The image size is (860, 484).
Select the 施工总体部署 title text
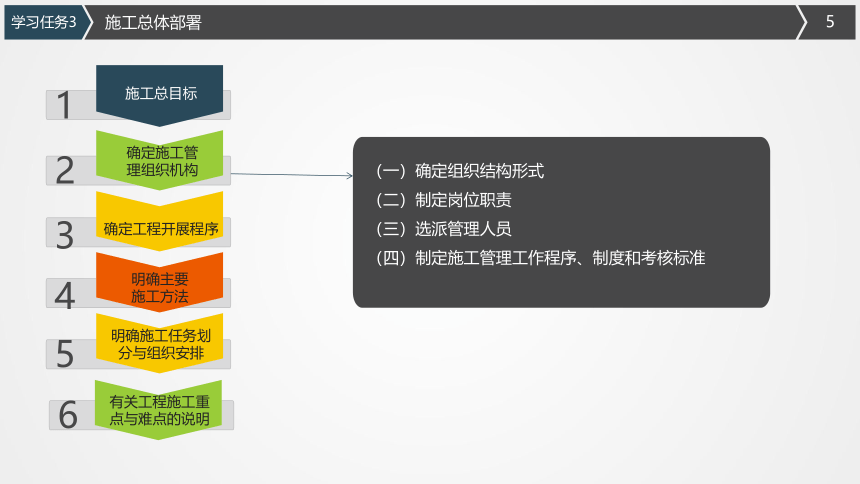click(x=153, y=22)
